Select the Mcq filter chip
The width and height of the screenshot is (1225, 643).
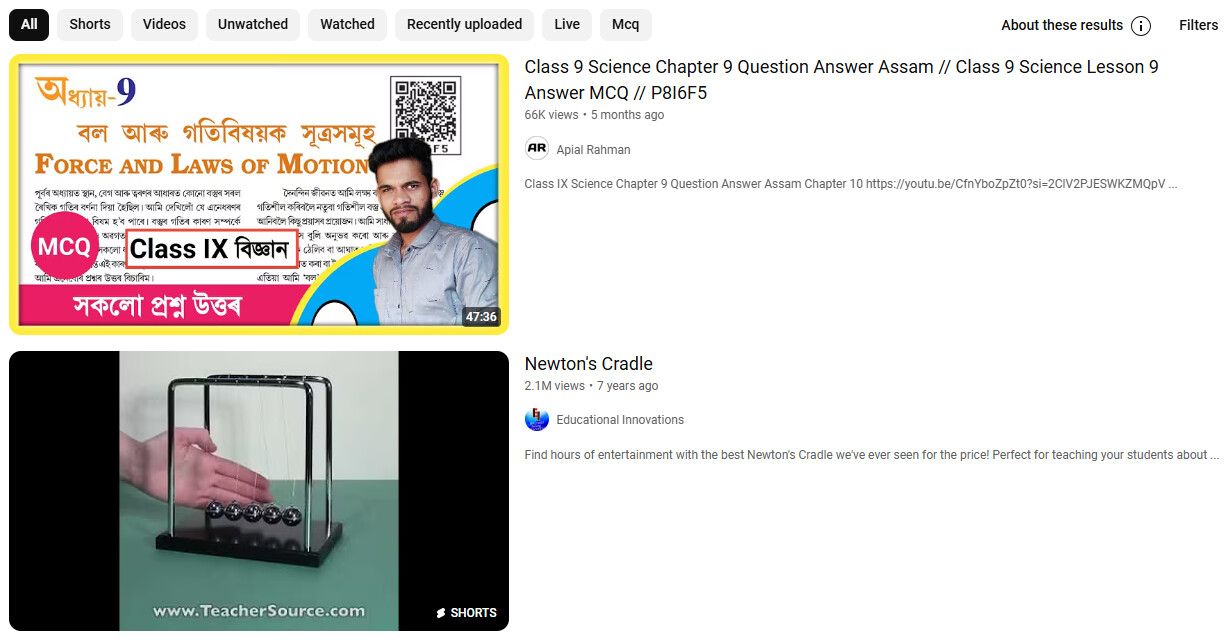pos(626,24)
